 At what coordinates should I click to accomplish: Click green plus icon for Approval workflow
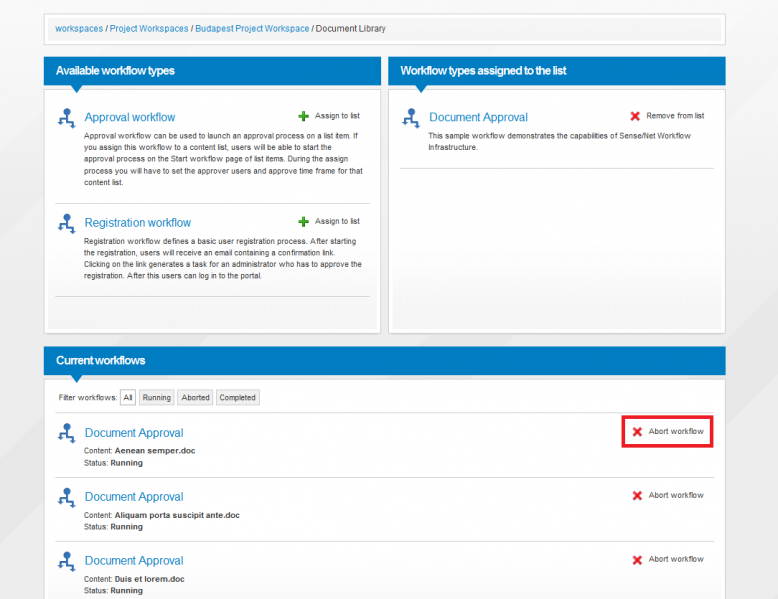303,116
